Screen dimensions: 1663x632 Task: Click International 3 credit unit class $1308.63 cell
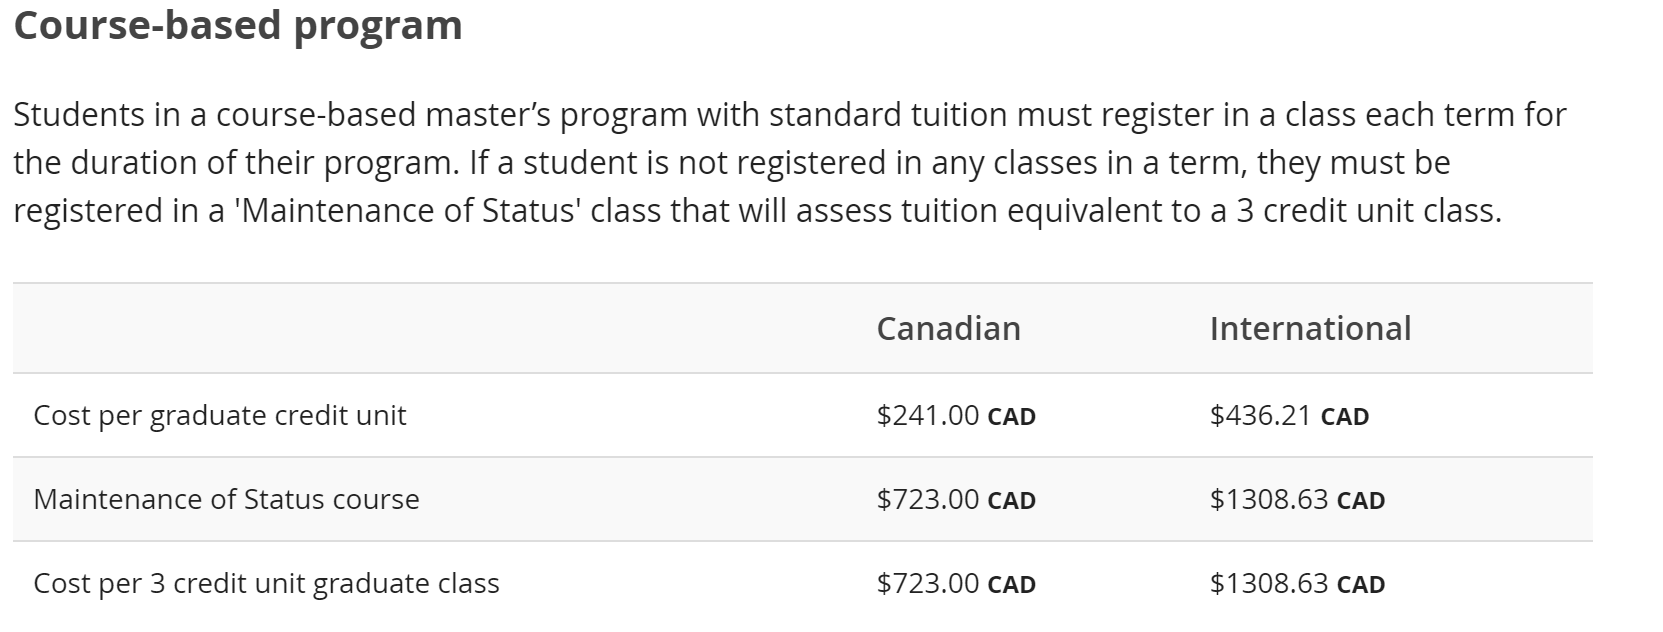coord(1296,583)
